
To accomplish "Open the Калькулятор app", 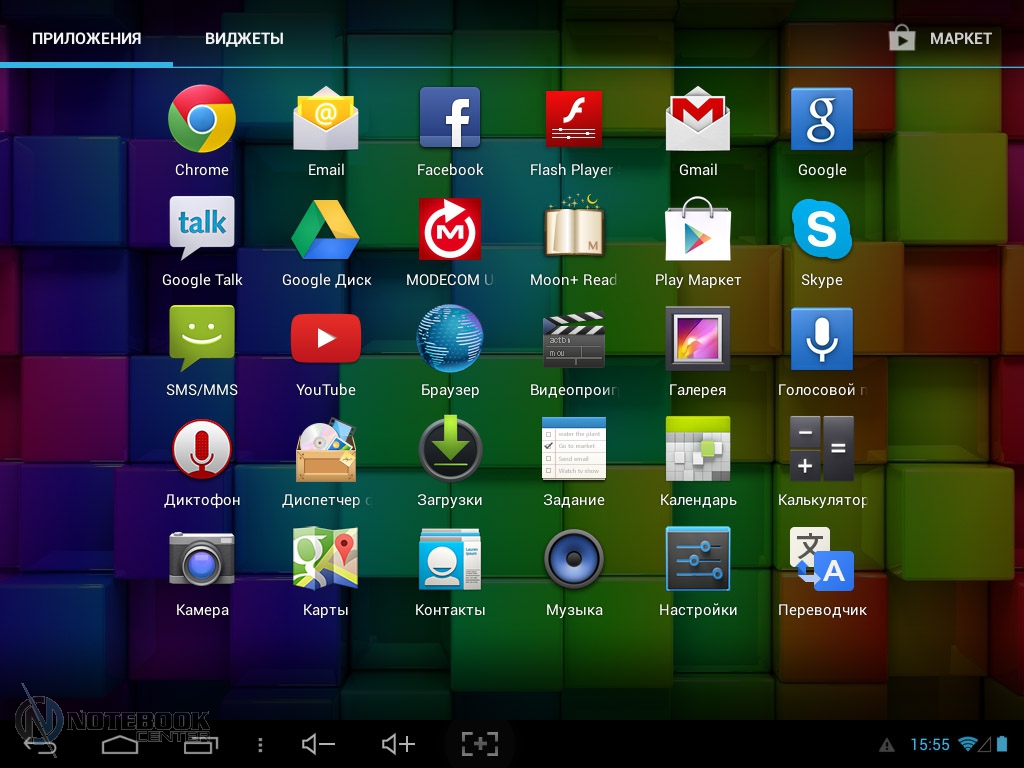I will click(822, 450).
